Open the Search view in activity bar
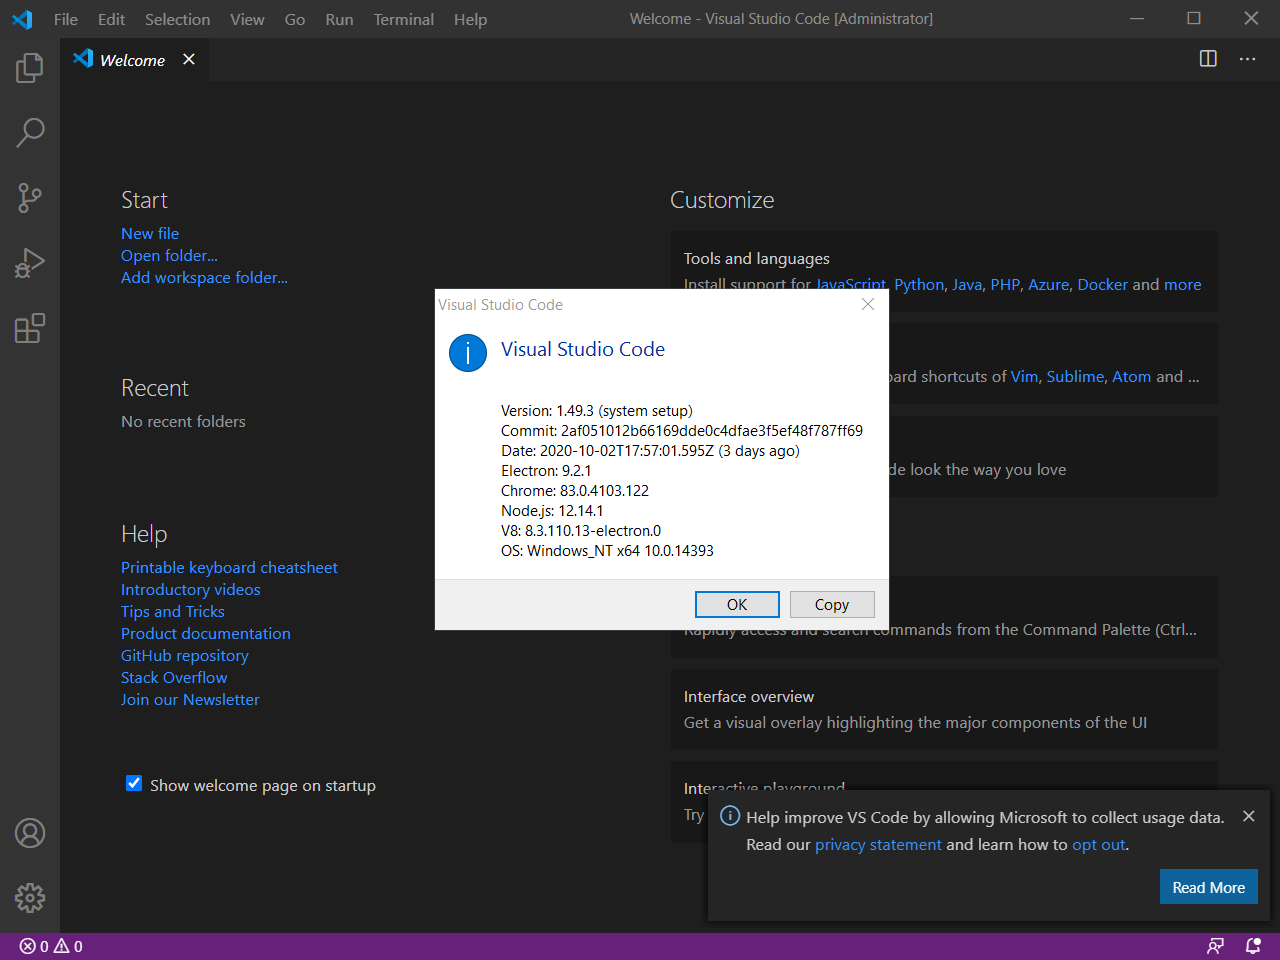The width and height of the screenshot is (1280, 960). tap(30, 132)
